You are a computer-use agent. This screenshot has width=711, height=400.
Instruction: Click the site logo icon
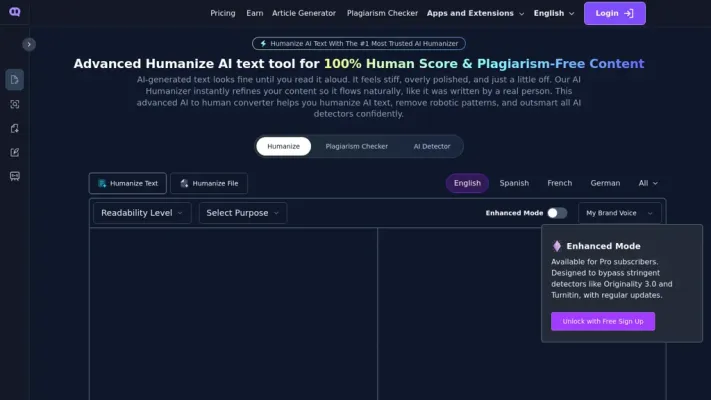15,12
